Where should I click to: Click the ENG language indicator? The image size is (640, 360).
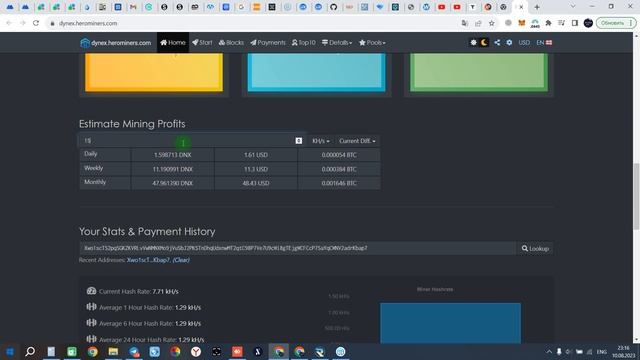point(601,352)
